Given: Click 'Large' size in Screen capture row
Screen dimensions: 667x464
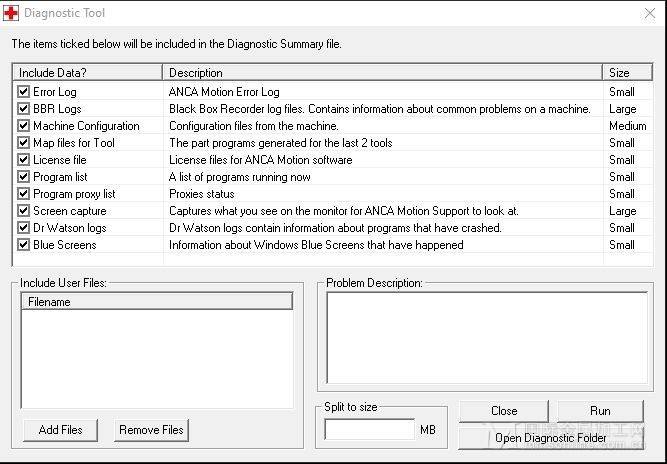Looking at the screenshot, I should 623,211.
